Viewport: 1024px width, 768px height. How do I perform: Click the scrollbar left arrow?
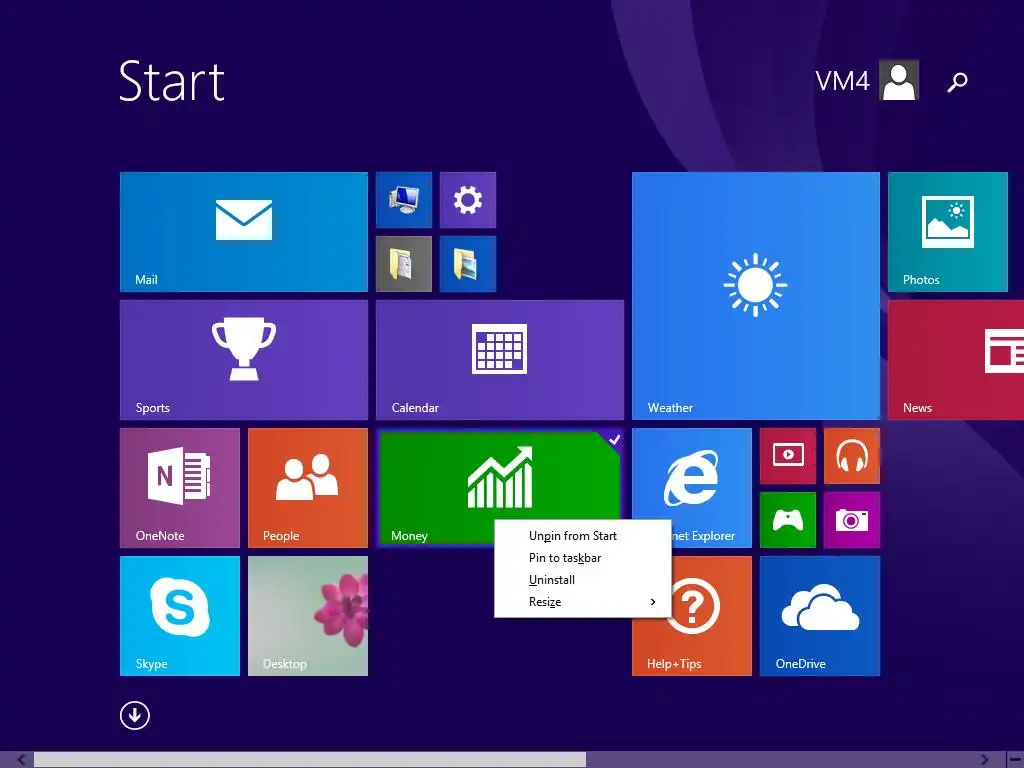coord(22,760)
